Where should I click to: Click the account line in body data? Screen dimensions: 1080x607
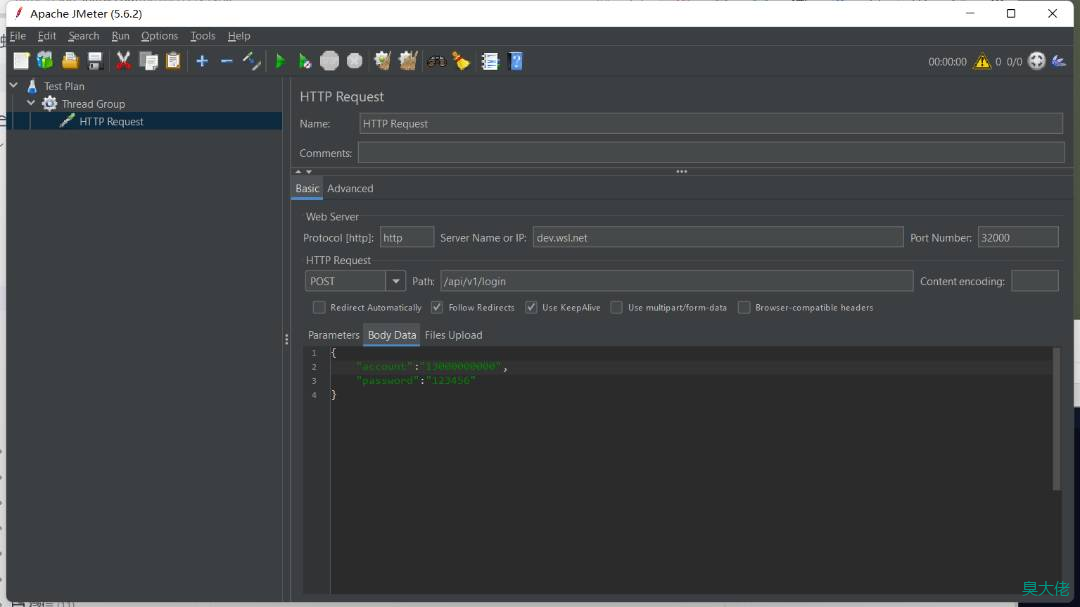coord(431,367)
